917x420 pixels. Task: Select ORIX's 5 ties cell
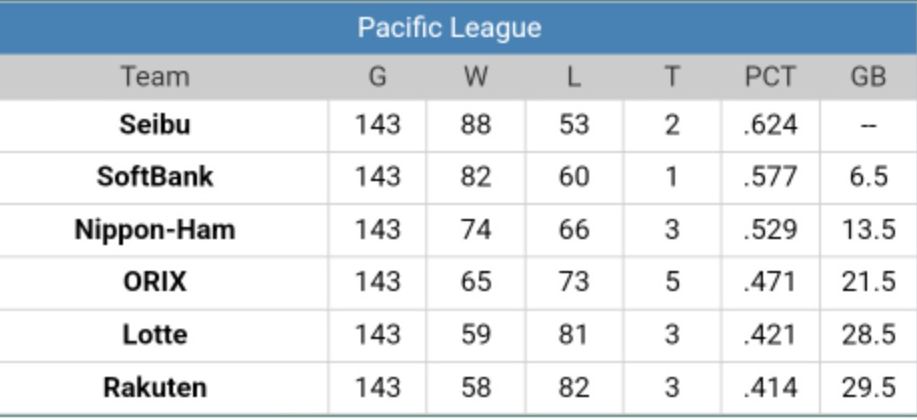tap(671, 282)
